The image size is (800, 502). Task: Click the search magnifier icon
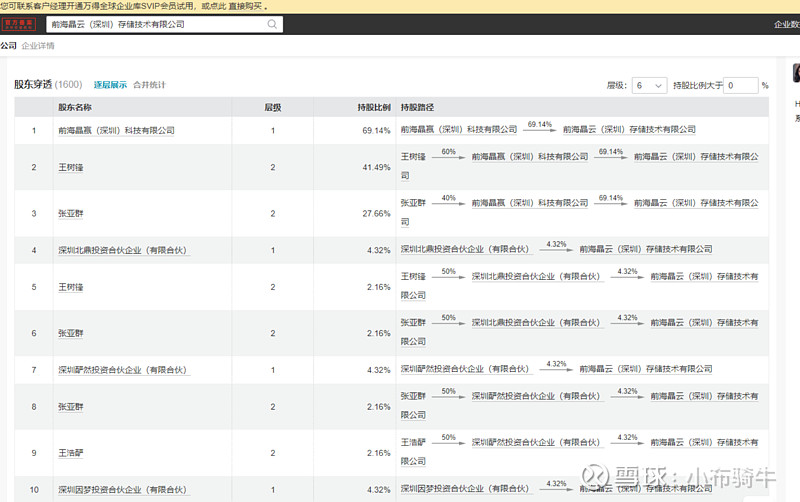tap(272, 24)
